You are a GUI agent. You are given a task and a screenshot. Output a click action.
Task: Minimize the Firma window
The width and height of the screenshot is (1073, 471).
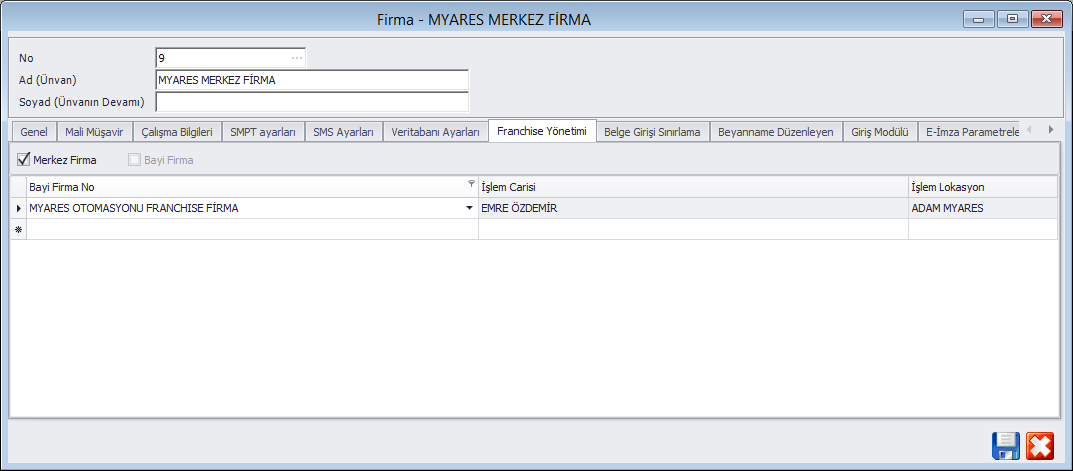(979, 20)
